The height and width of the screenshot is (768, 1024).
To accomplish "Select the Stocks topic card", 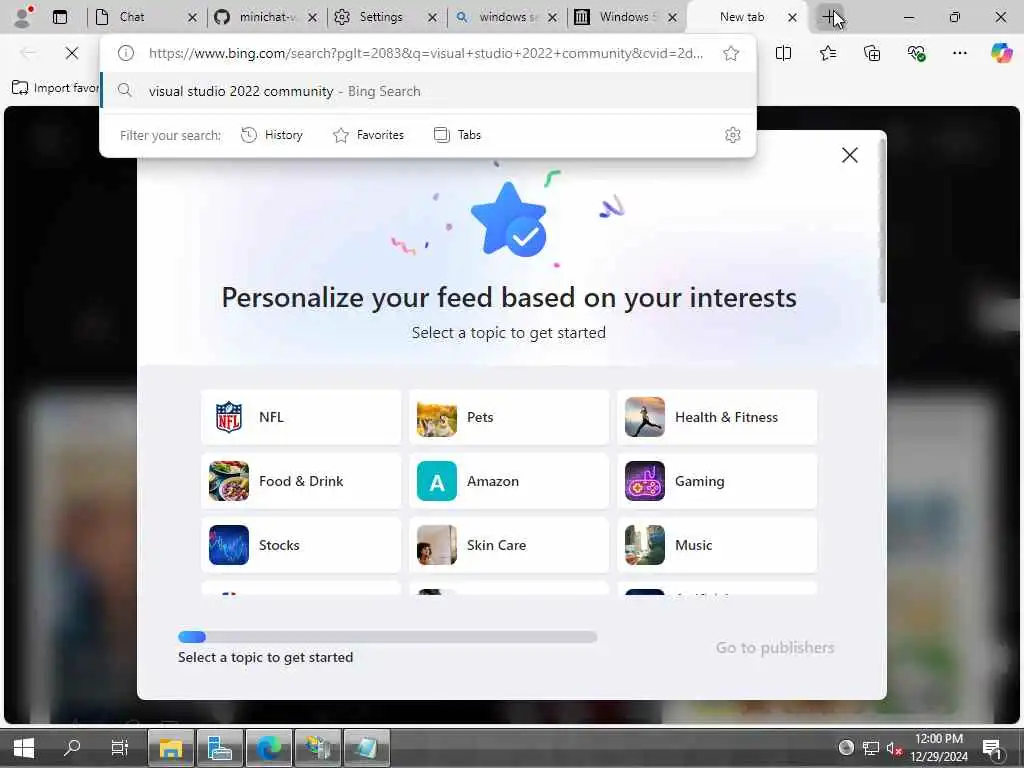I will [x=301, y=545].
